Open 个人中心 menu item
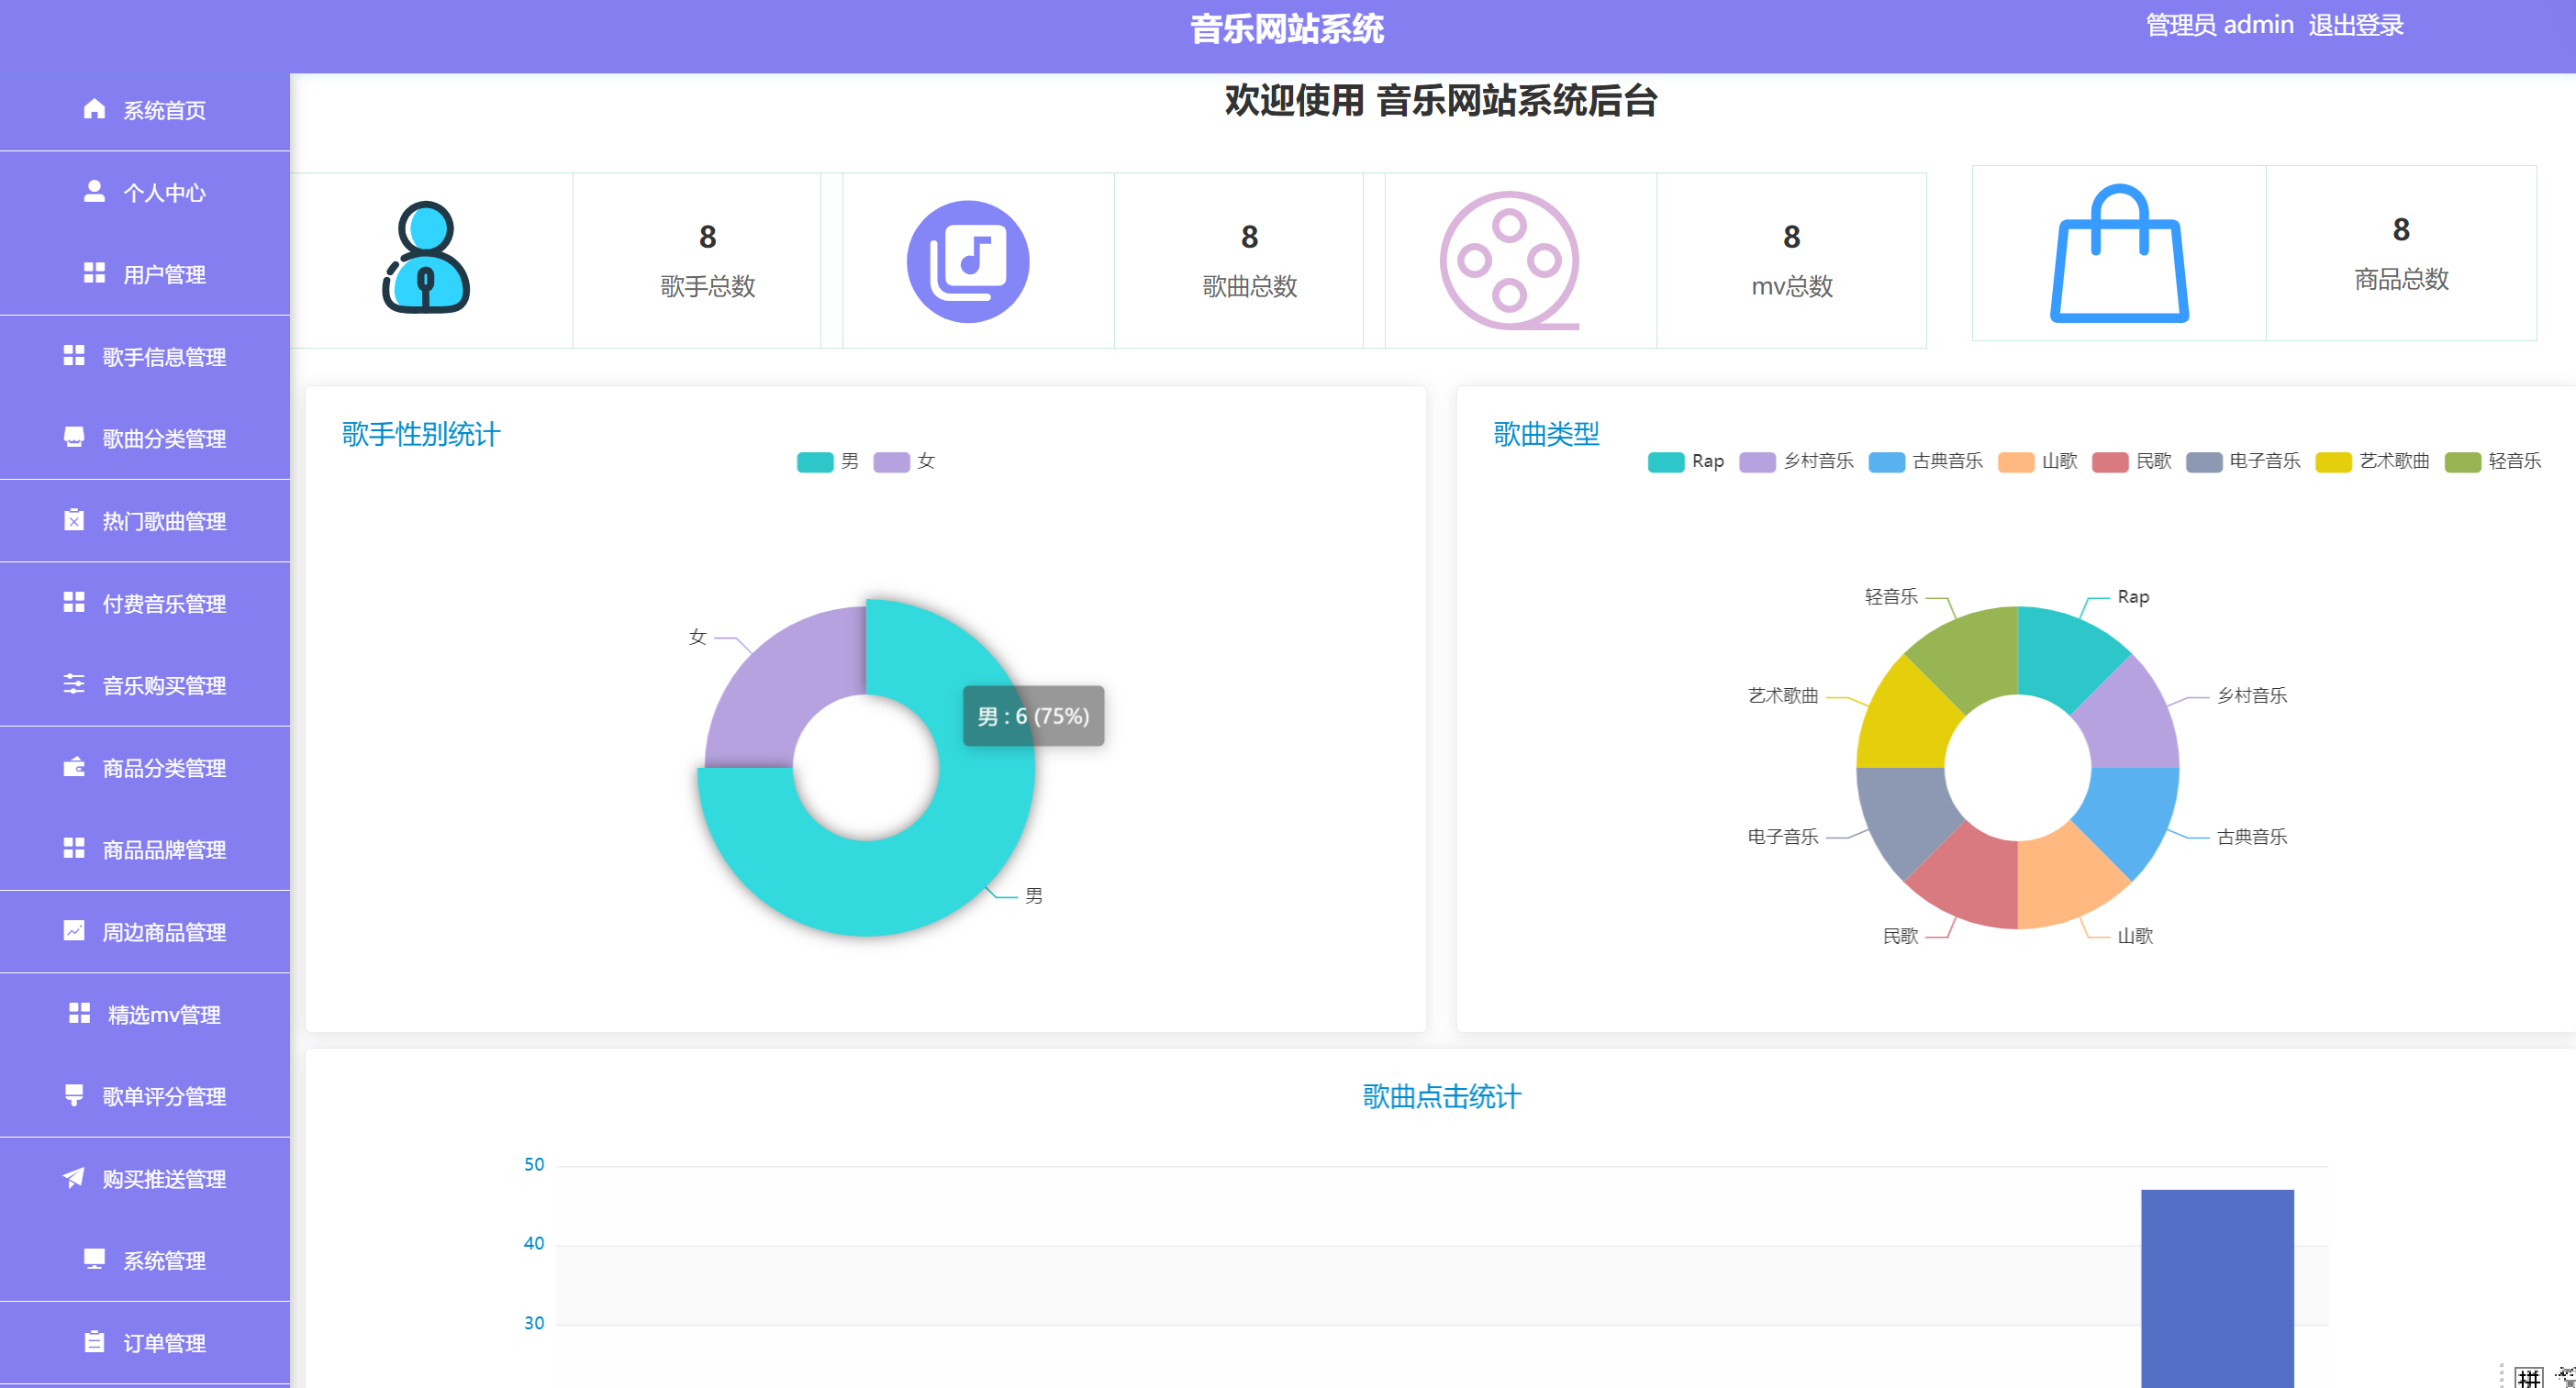Viewport: 2576px width, 1388px height. (x=145, y=192)
